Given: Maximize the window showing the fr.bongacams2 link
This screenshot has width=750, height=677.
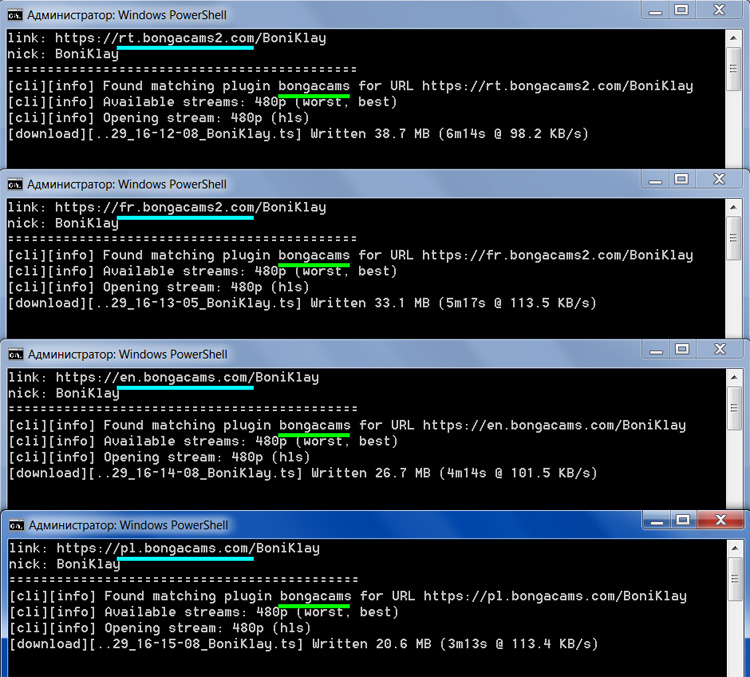Looking at the screenshot, I should click(x=681, y=179).
